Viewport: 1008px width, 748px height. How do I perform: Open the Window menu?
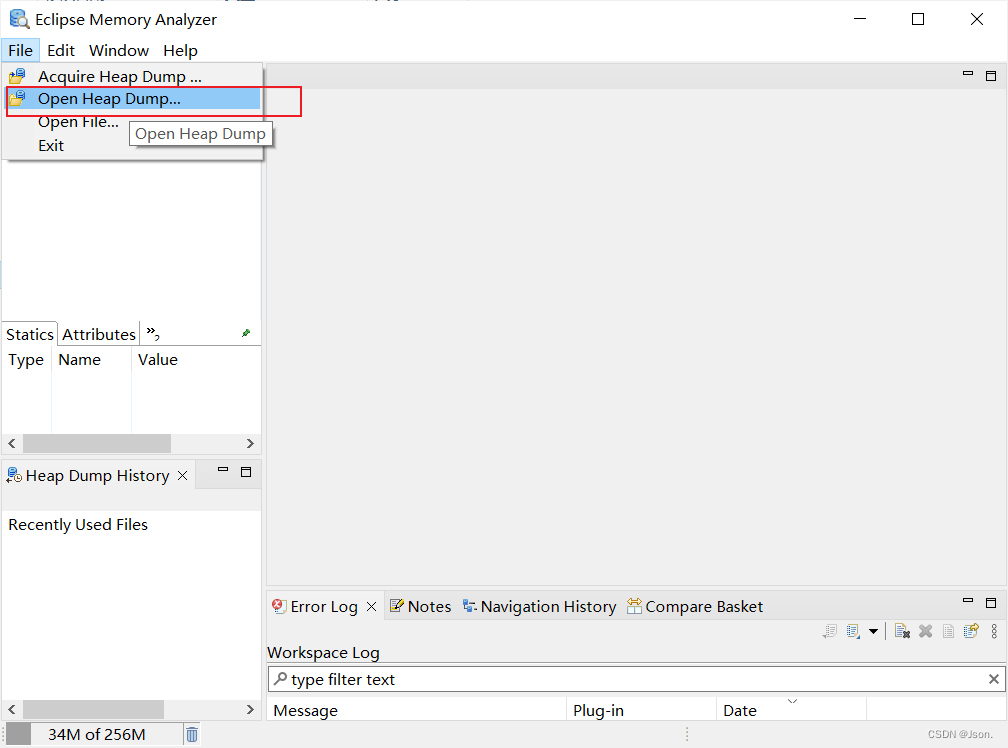coord(119,50)
